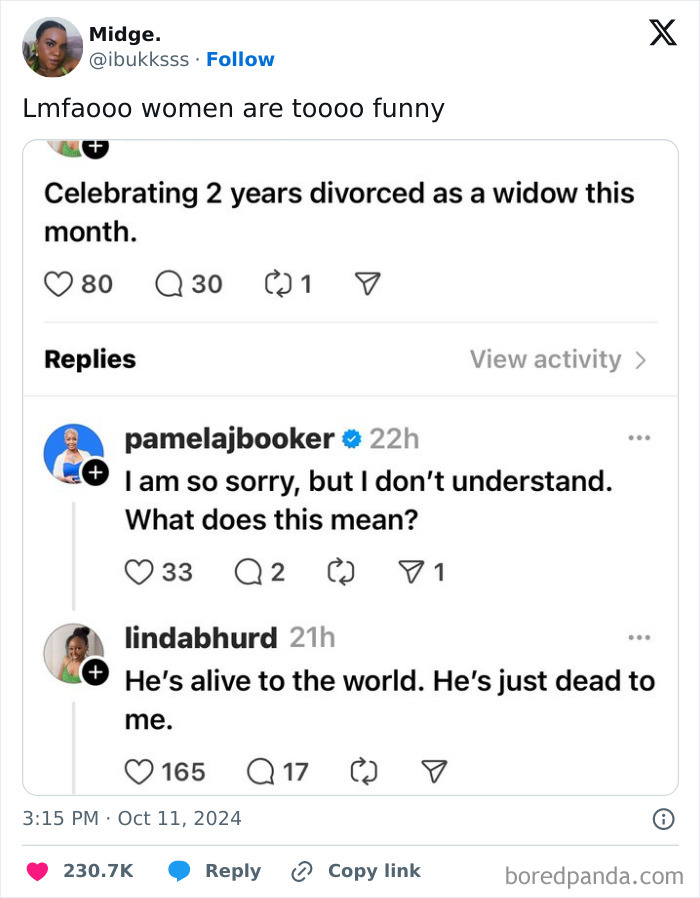The height and width of the screenshot is (898, 700).
Task: Share lindabhurd's reply with the send icon
Action: 433,771
